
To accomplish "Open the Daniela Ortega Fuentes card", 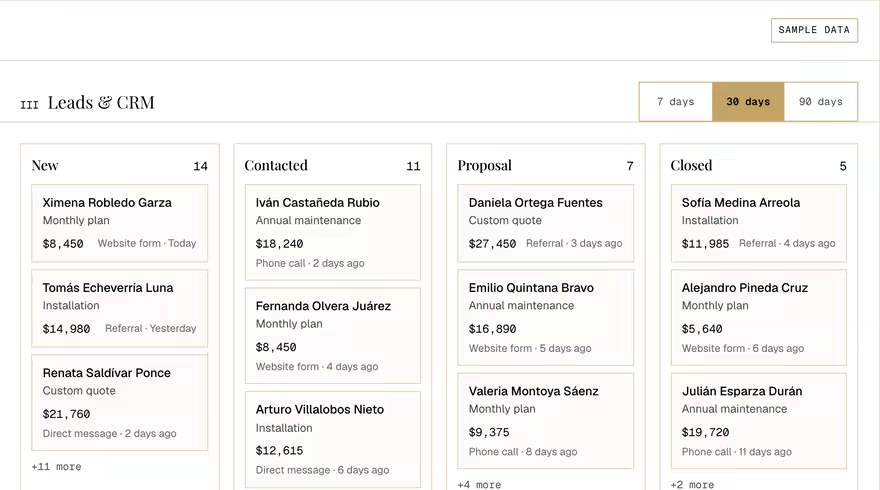I will coord(546,223).
